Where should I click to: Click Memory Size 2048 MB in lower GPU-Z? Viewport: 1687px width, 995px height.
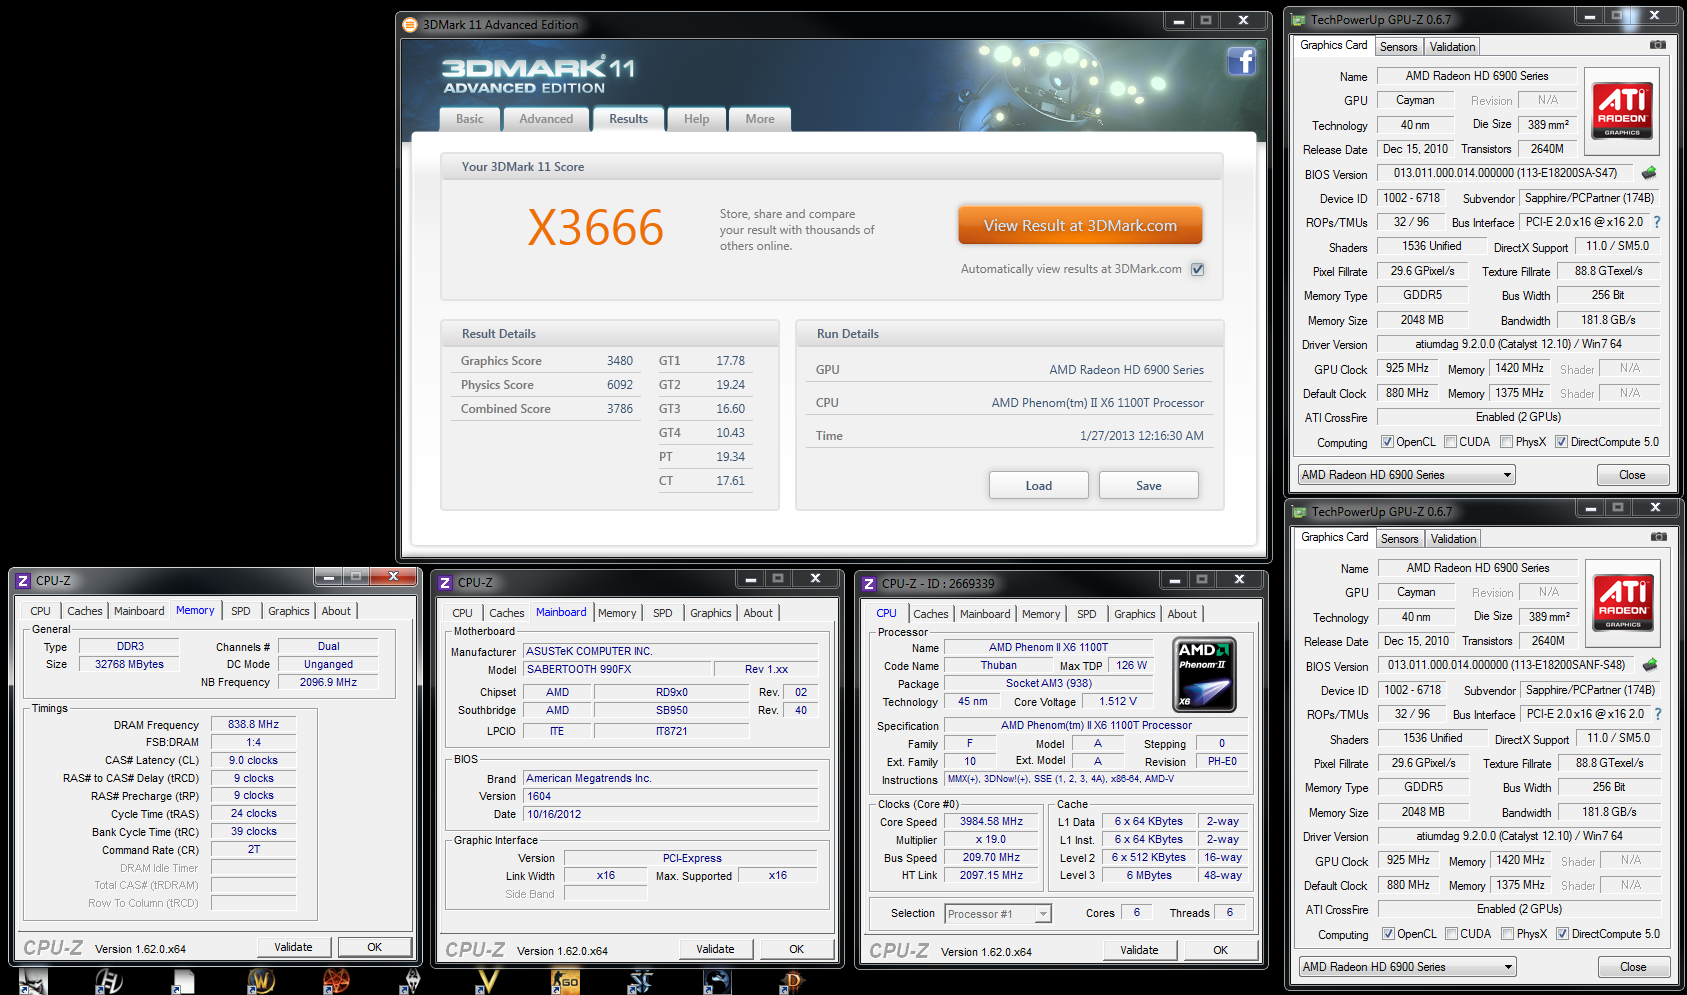(1423, 812)
